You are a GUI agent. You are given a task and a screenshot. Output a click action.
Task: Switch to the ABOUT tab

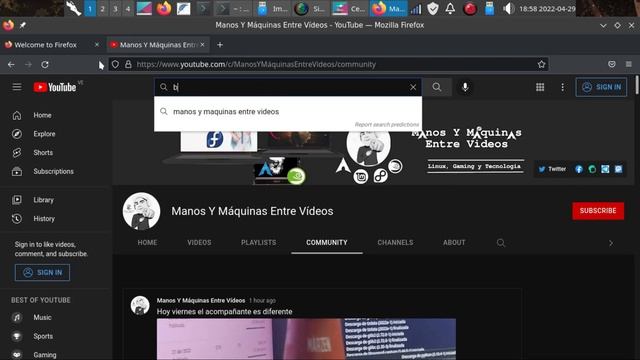point(454,242)
